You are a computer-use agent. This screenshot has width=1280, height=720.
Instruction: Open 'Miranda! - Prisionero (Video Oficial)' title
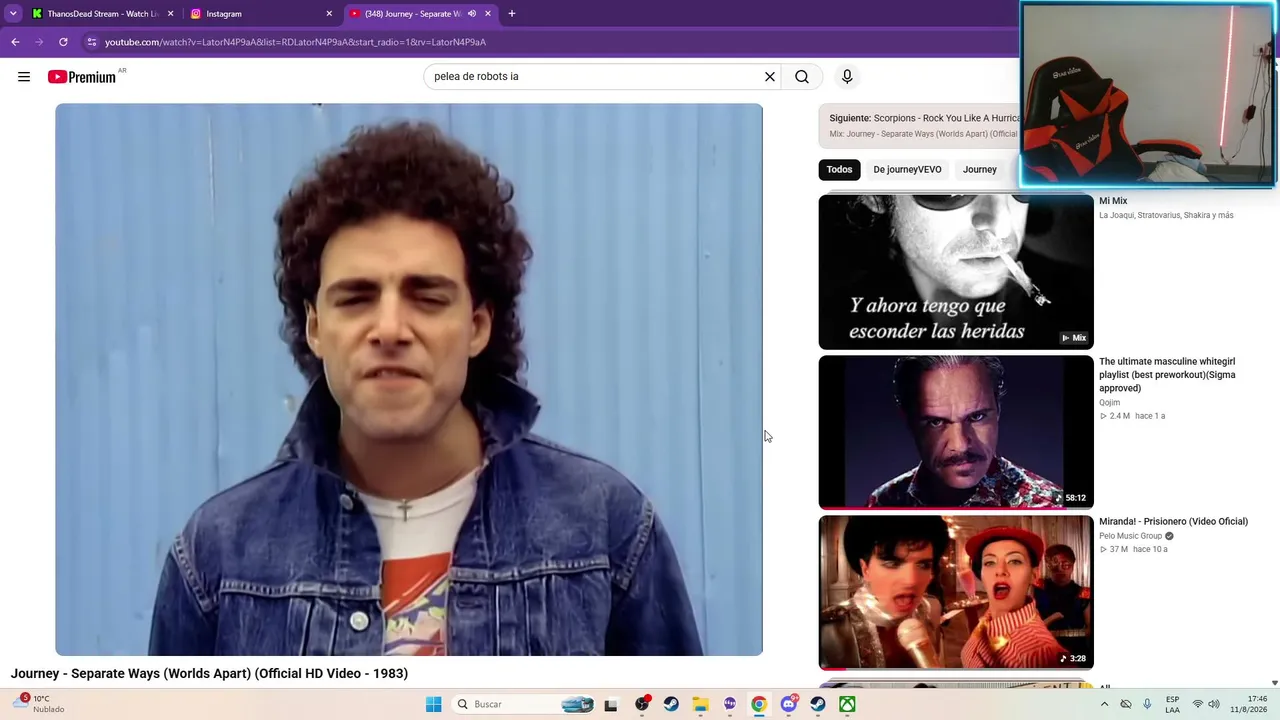coord(1173,522)
